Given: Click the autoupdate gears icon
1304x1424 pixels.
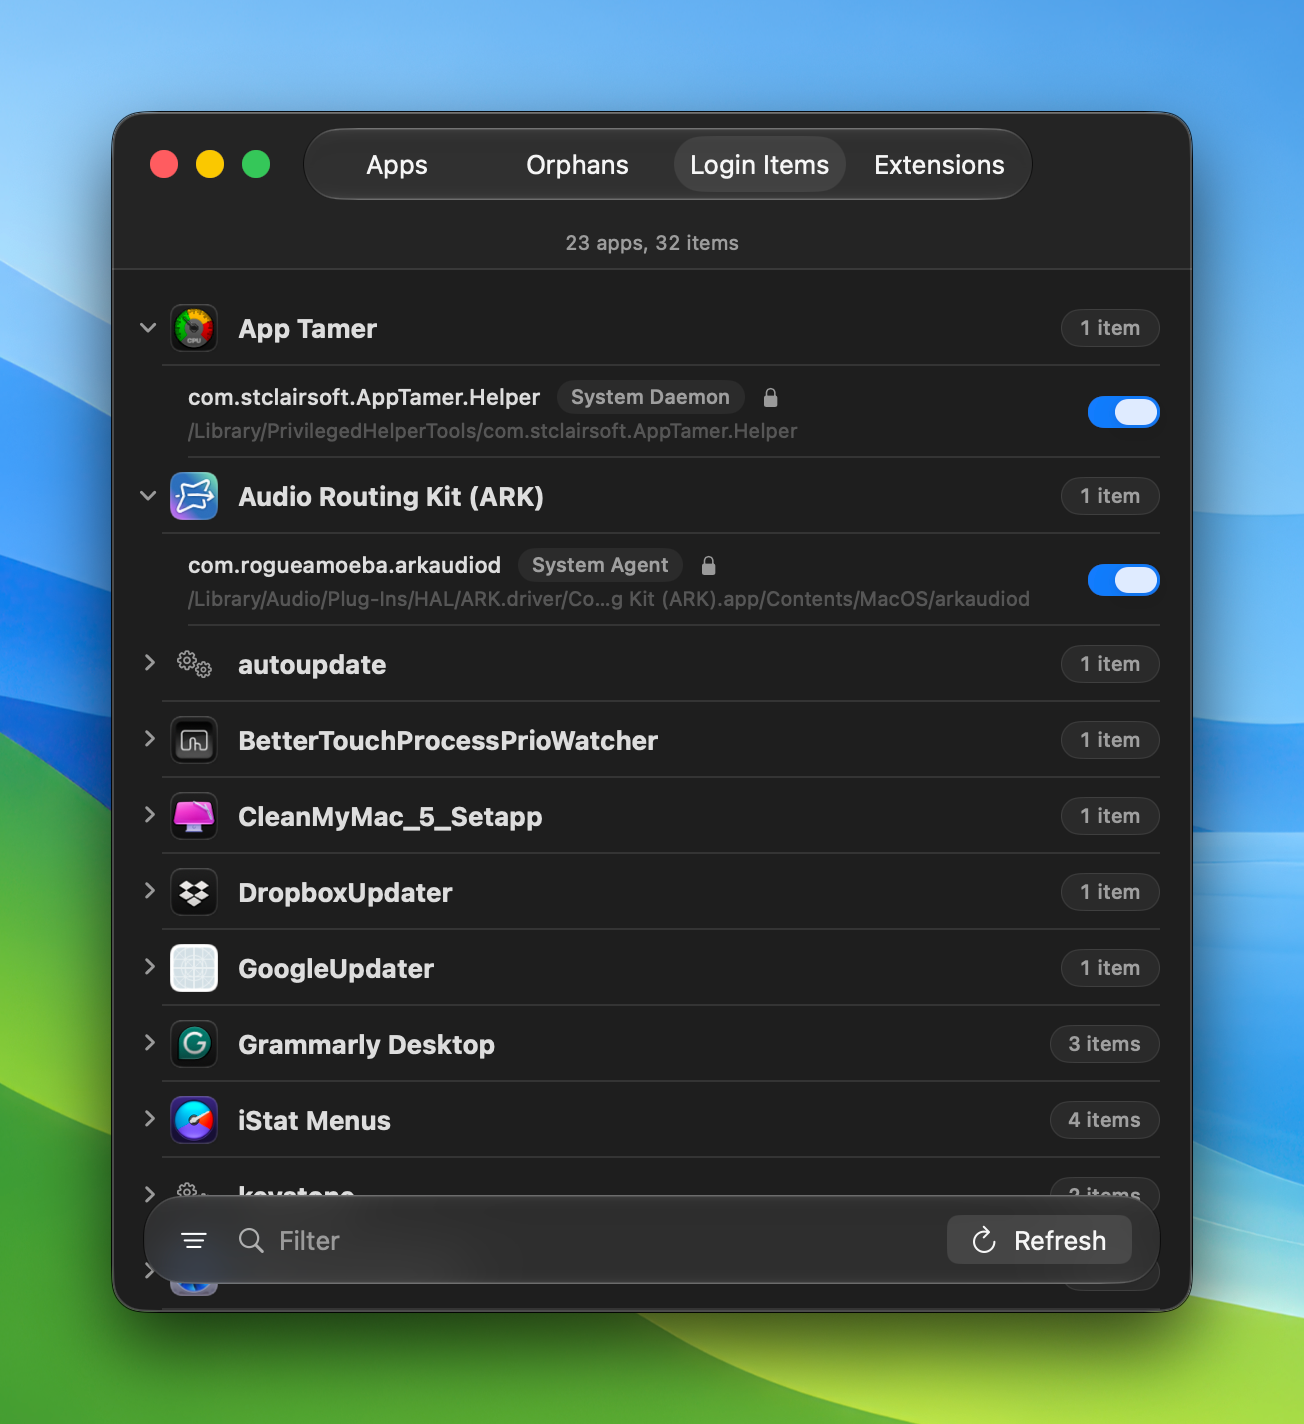Looking at the screenshot, I should tap(194, 664).
